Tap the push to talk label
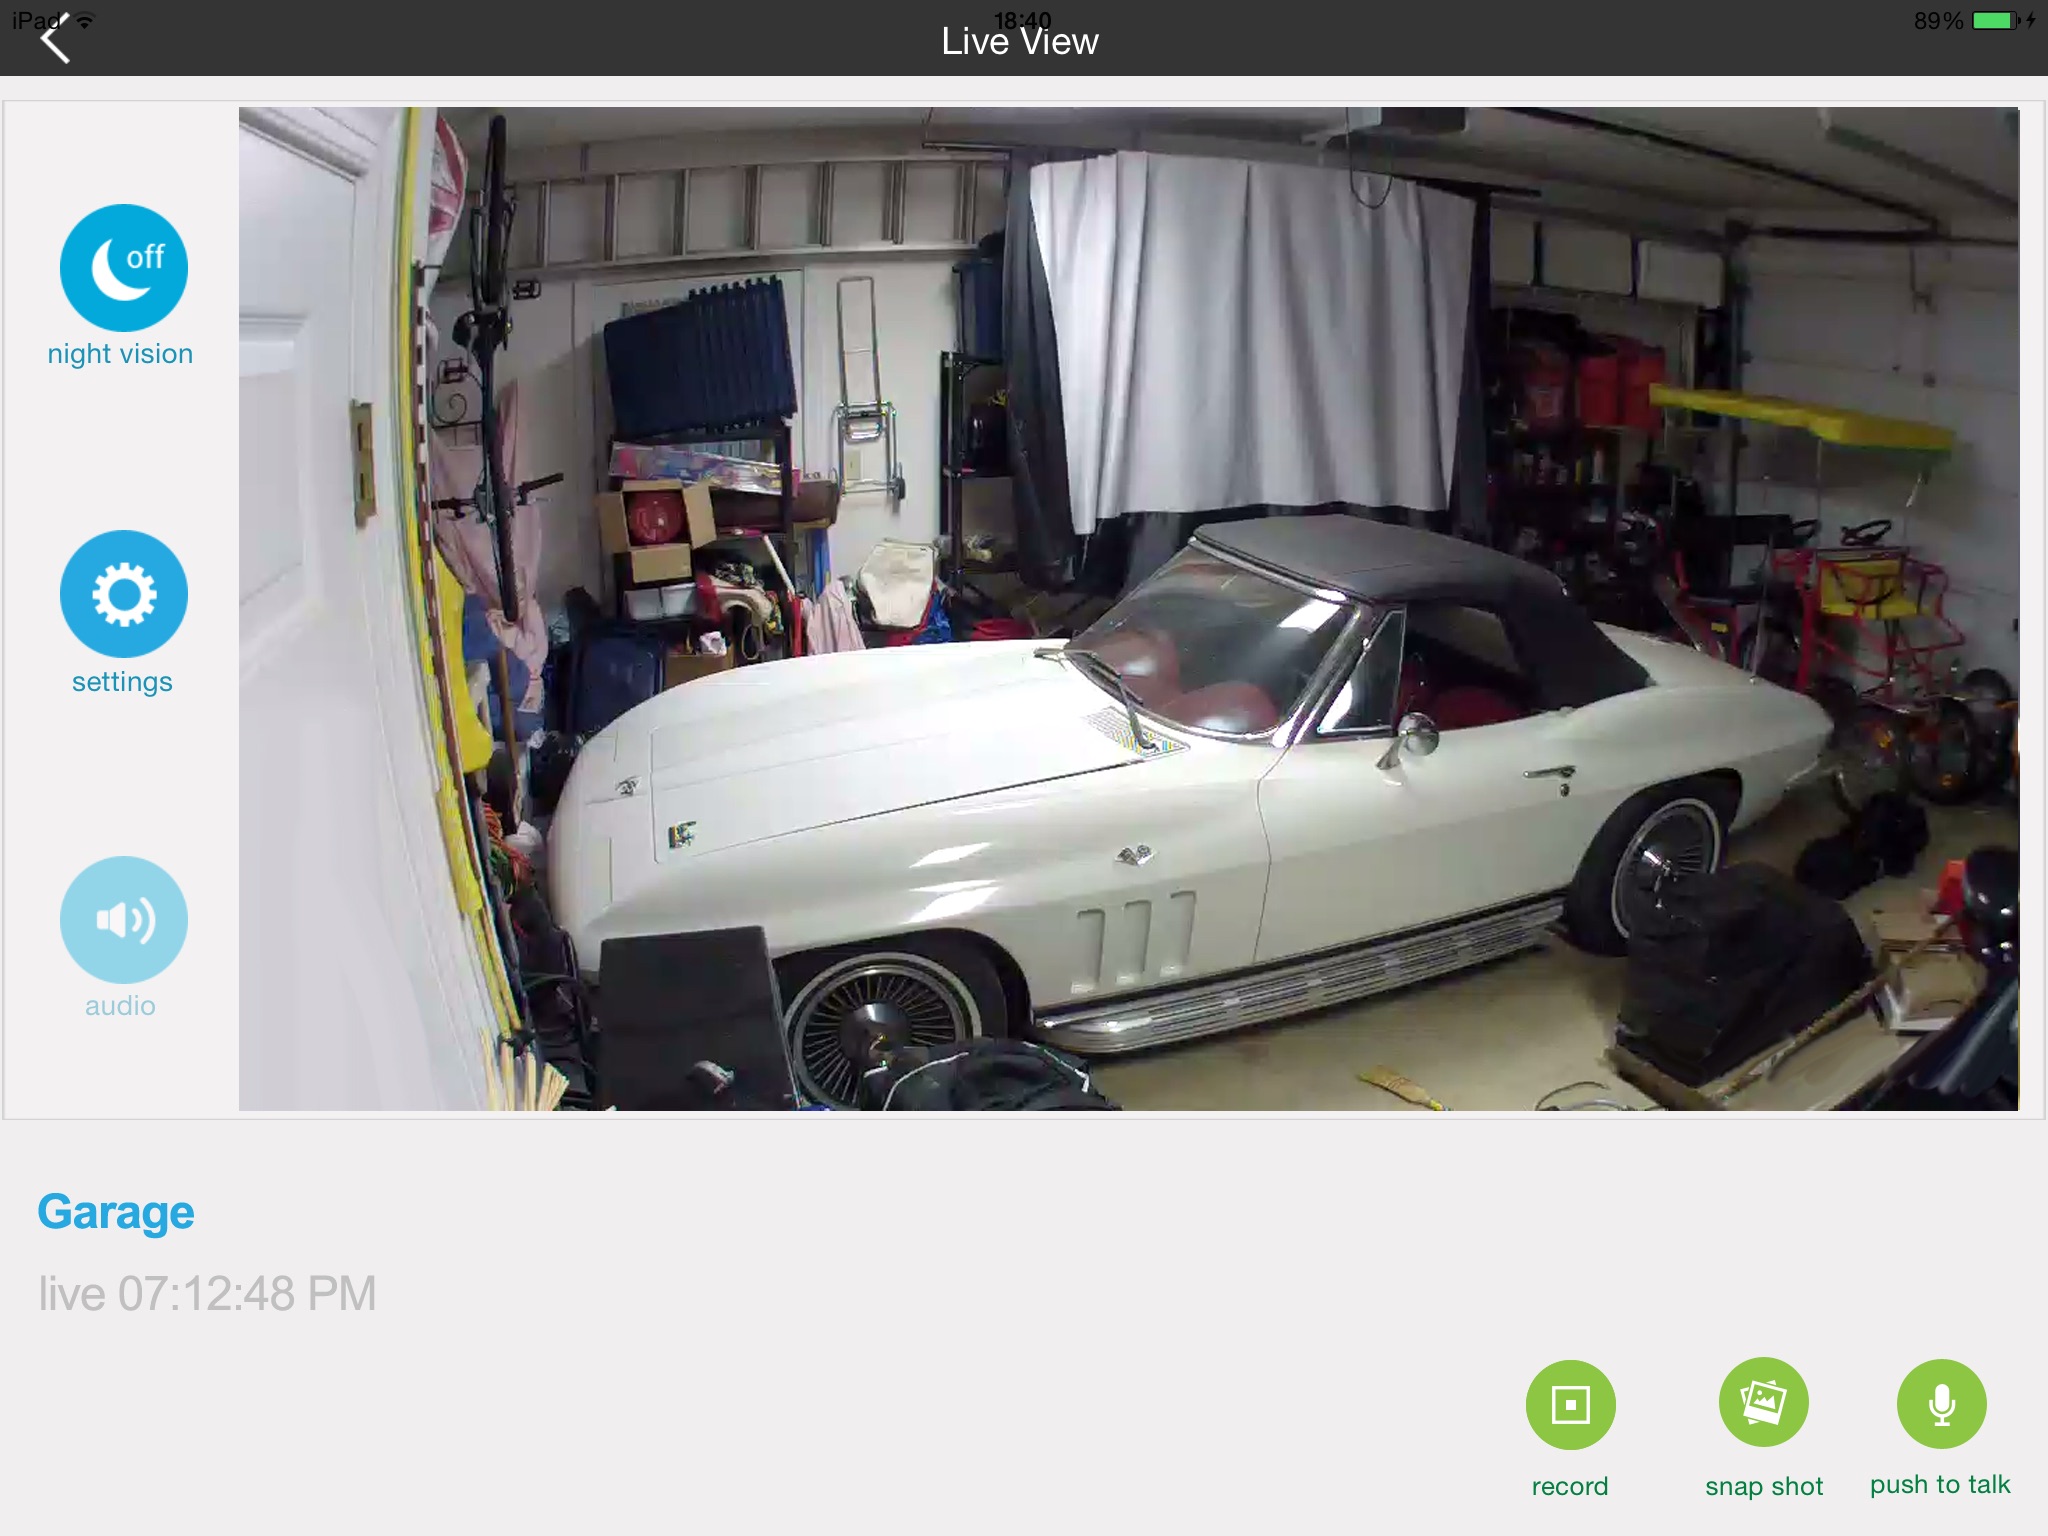Screen dimensions: 2048x1536 [x=1940, y=1485]
